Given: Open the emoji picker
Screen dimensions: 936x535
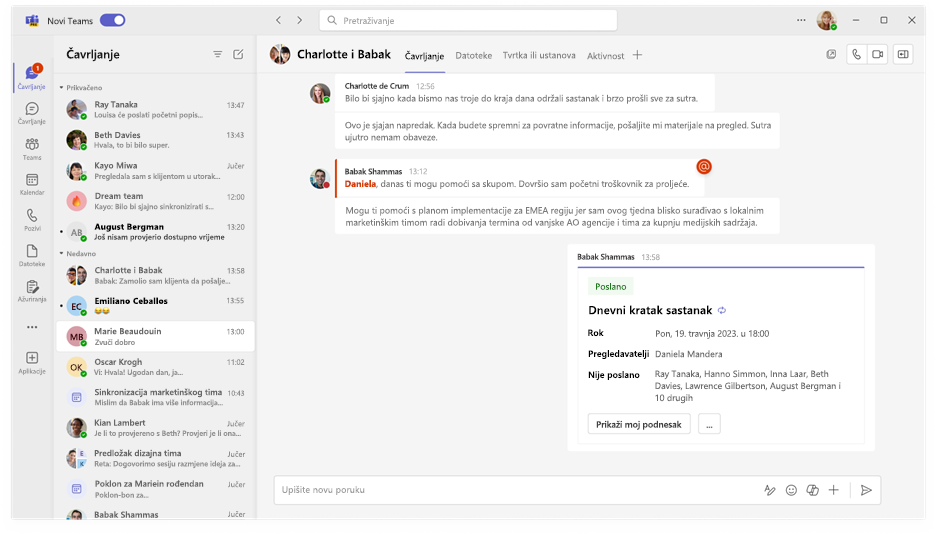Looking at the screenshot, I should 791,490.
